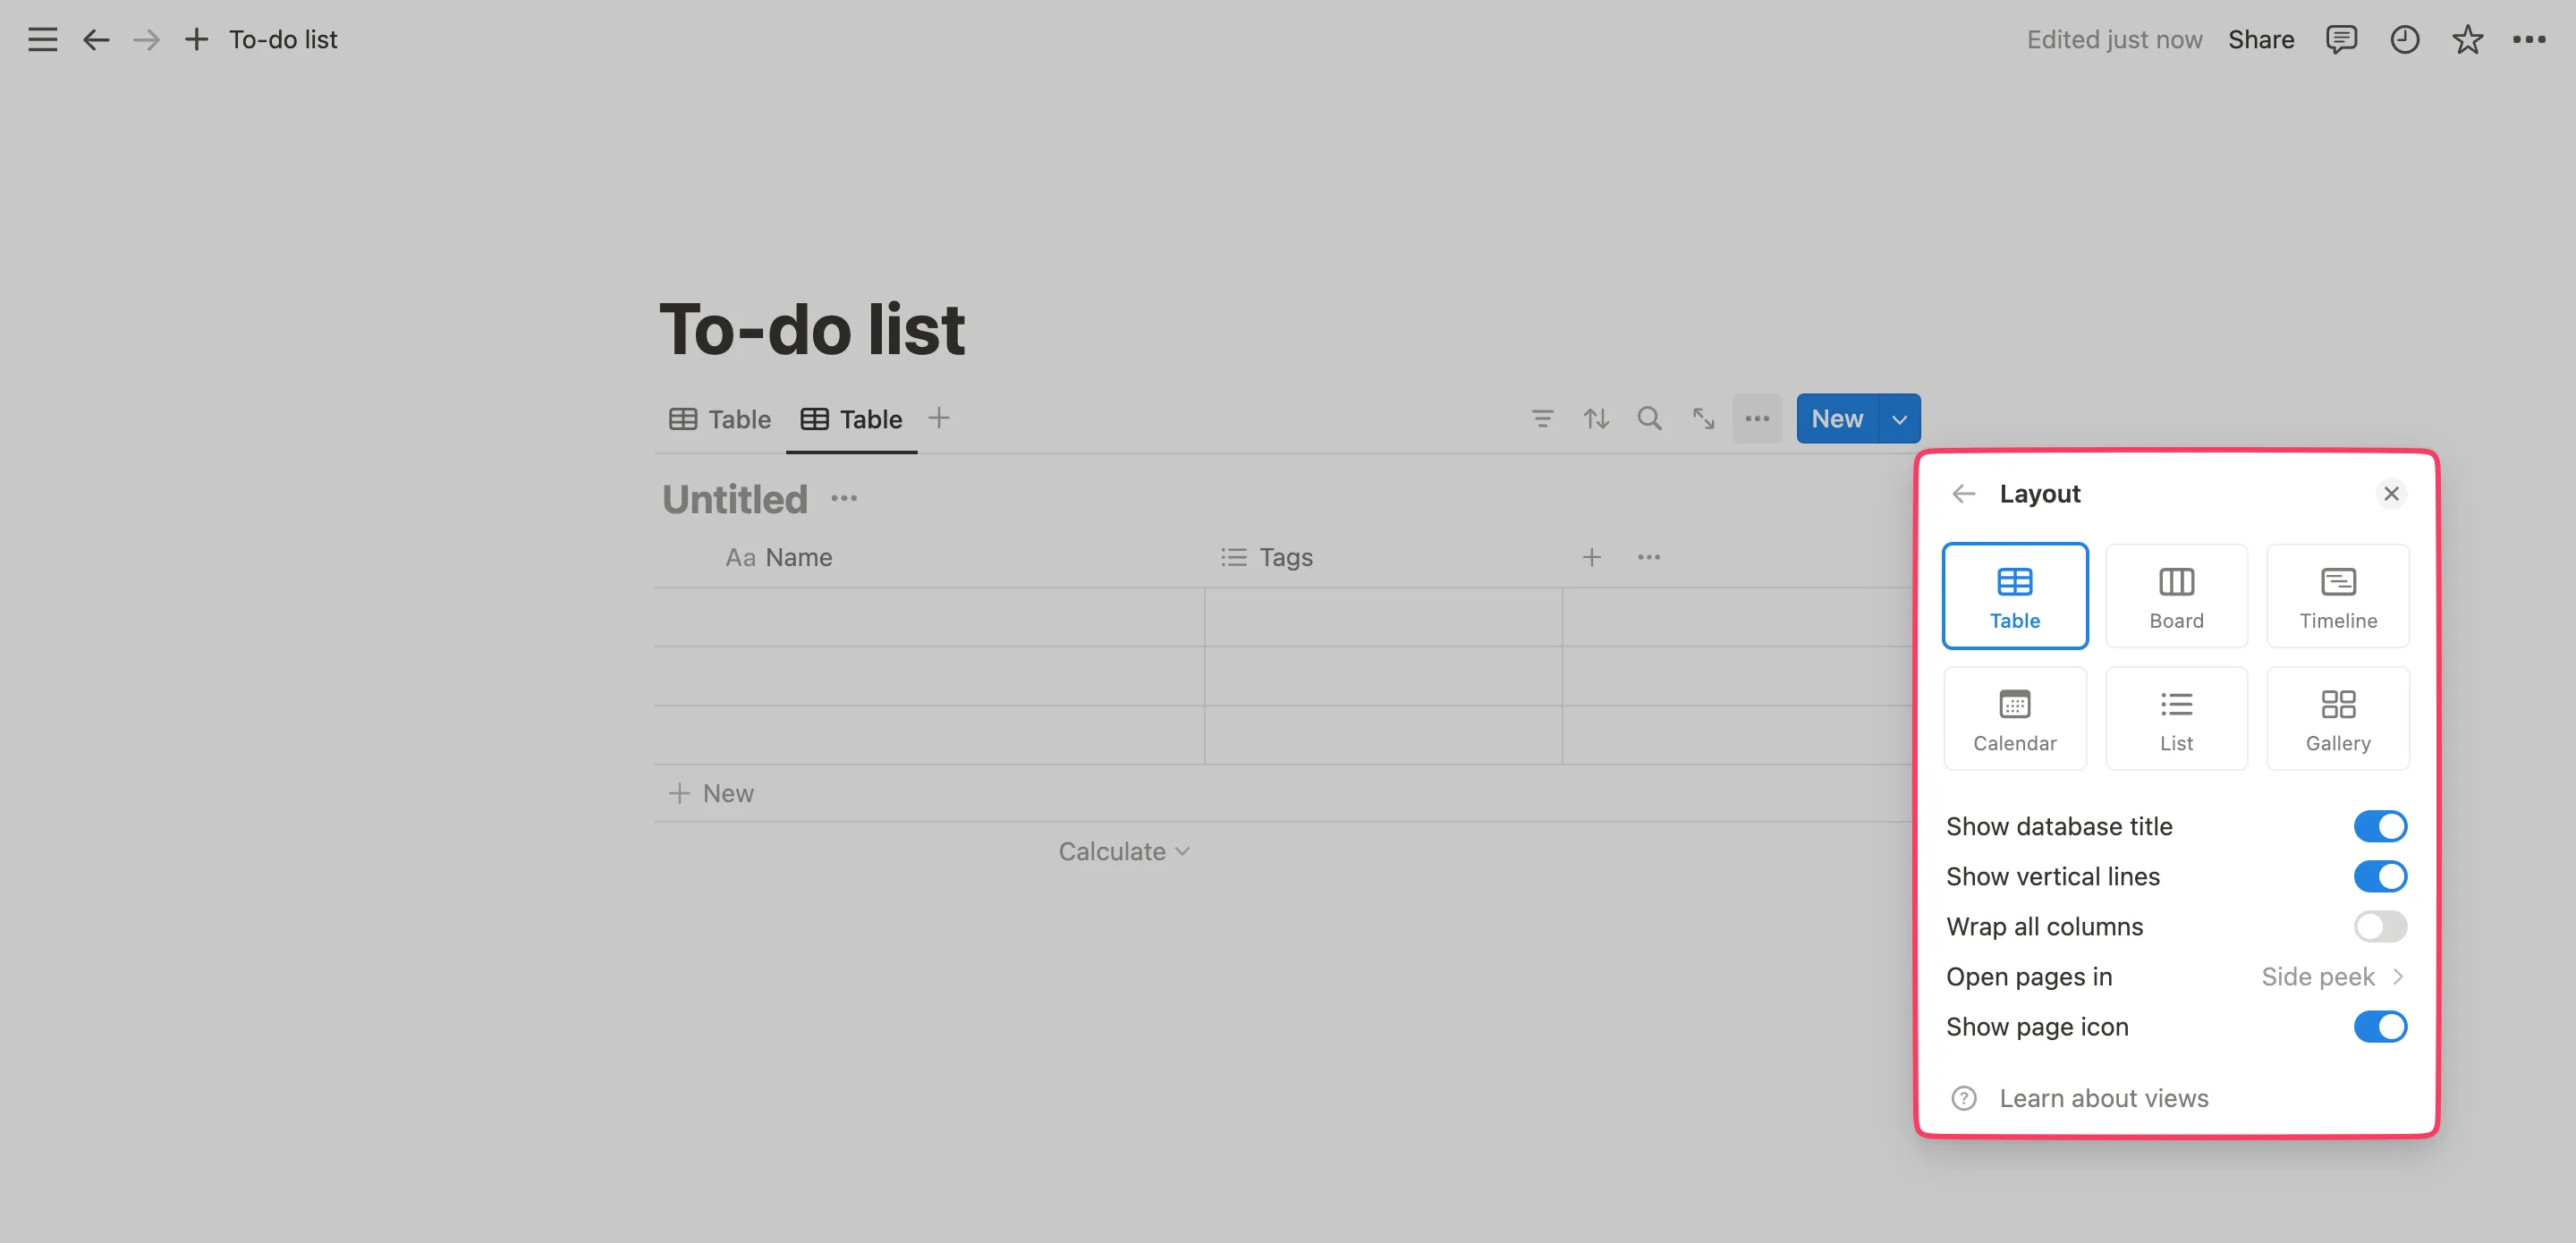2576x1243 pixels.
Task: Add a property column with plus icon
Action: (1591, 557)
